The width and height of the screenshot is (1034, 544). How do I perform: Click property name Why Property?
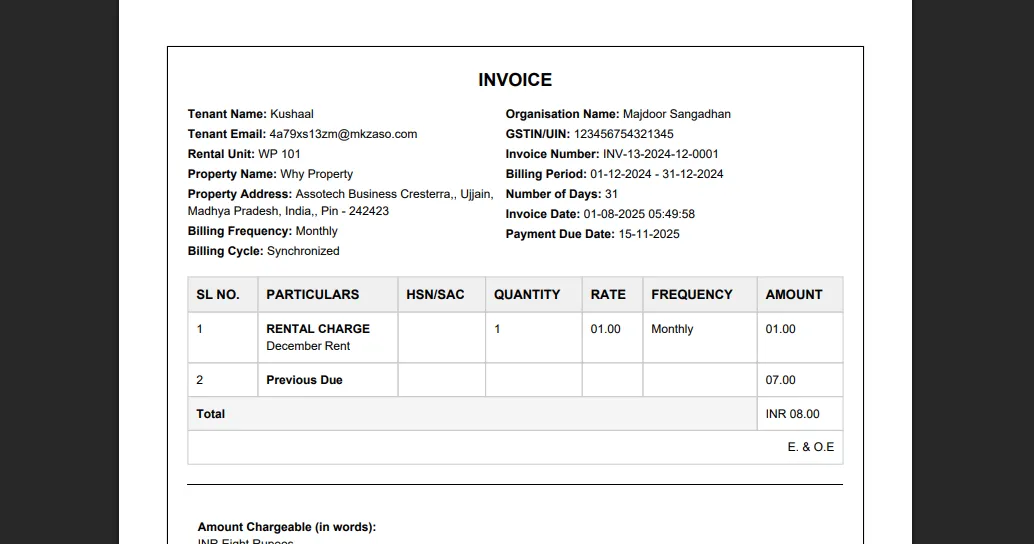click(x=317, y=174)
